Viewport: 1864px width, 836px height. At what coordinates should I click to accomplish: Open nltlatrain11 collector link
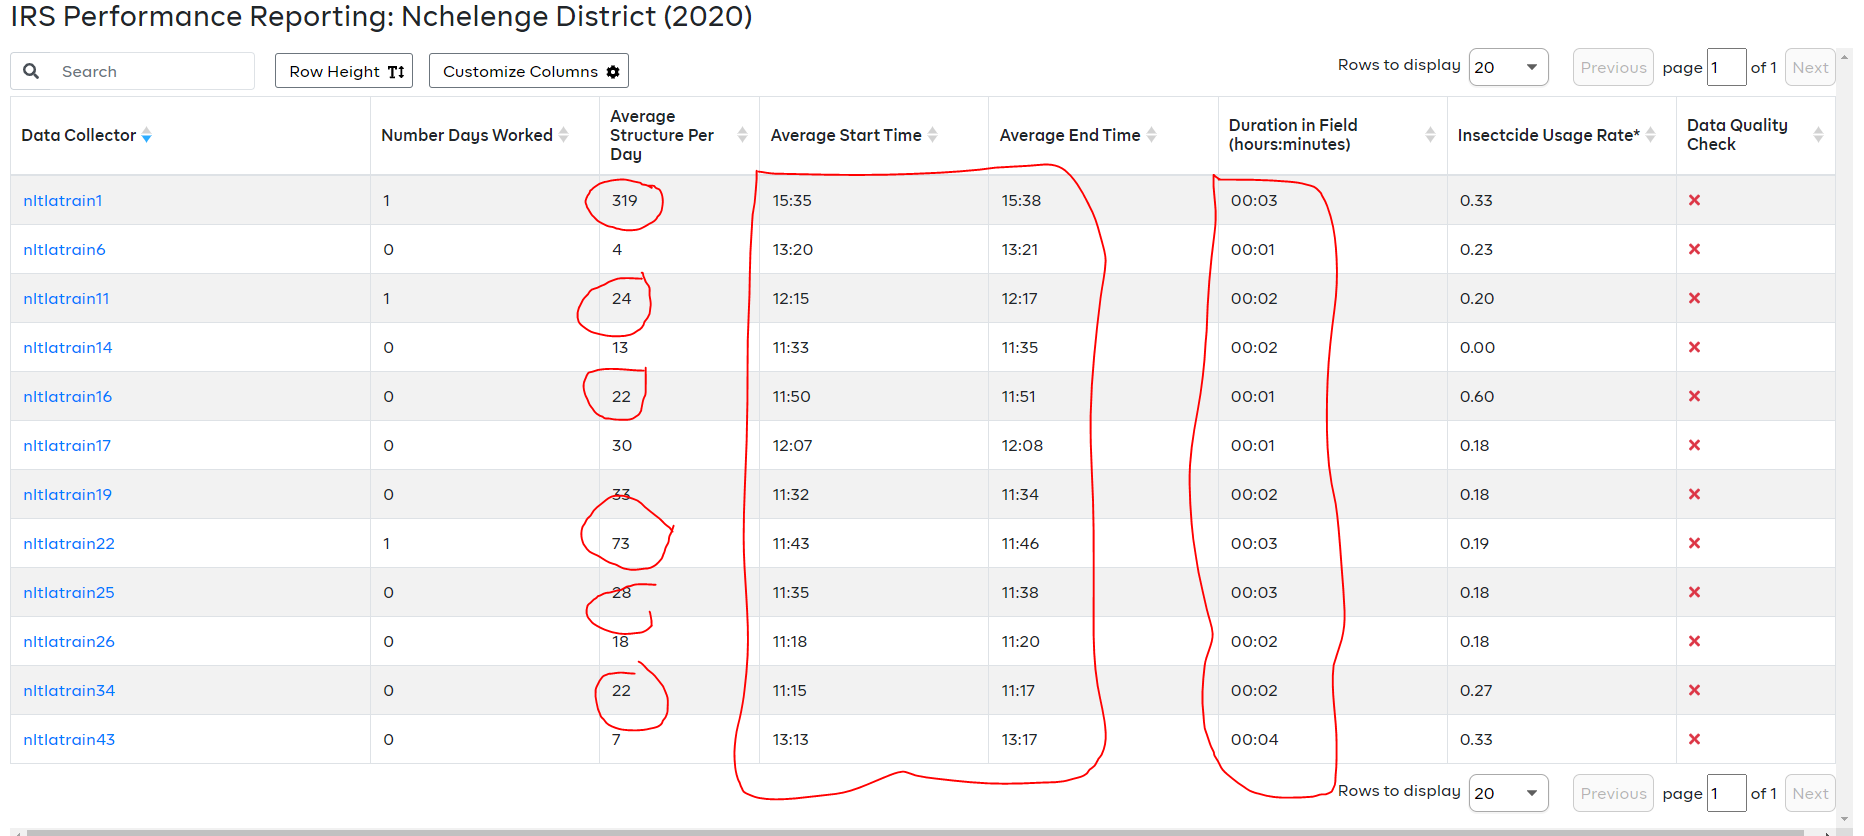66,298
